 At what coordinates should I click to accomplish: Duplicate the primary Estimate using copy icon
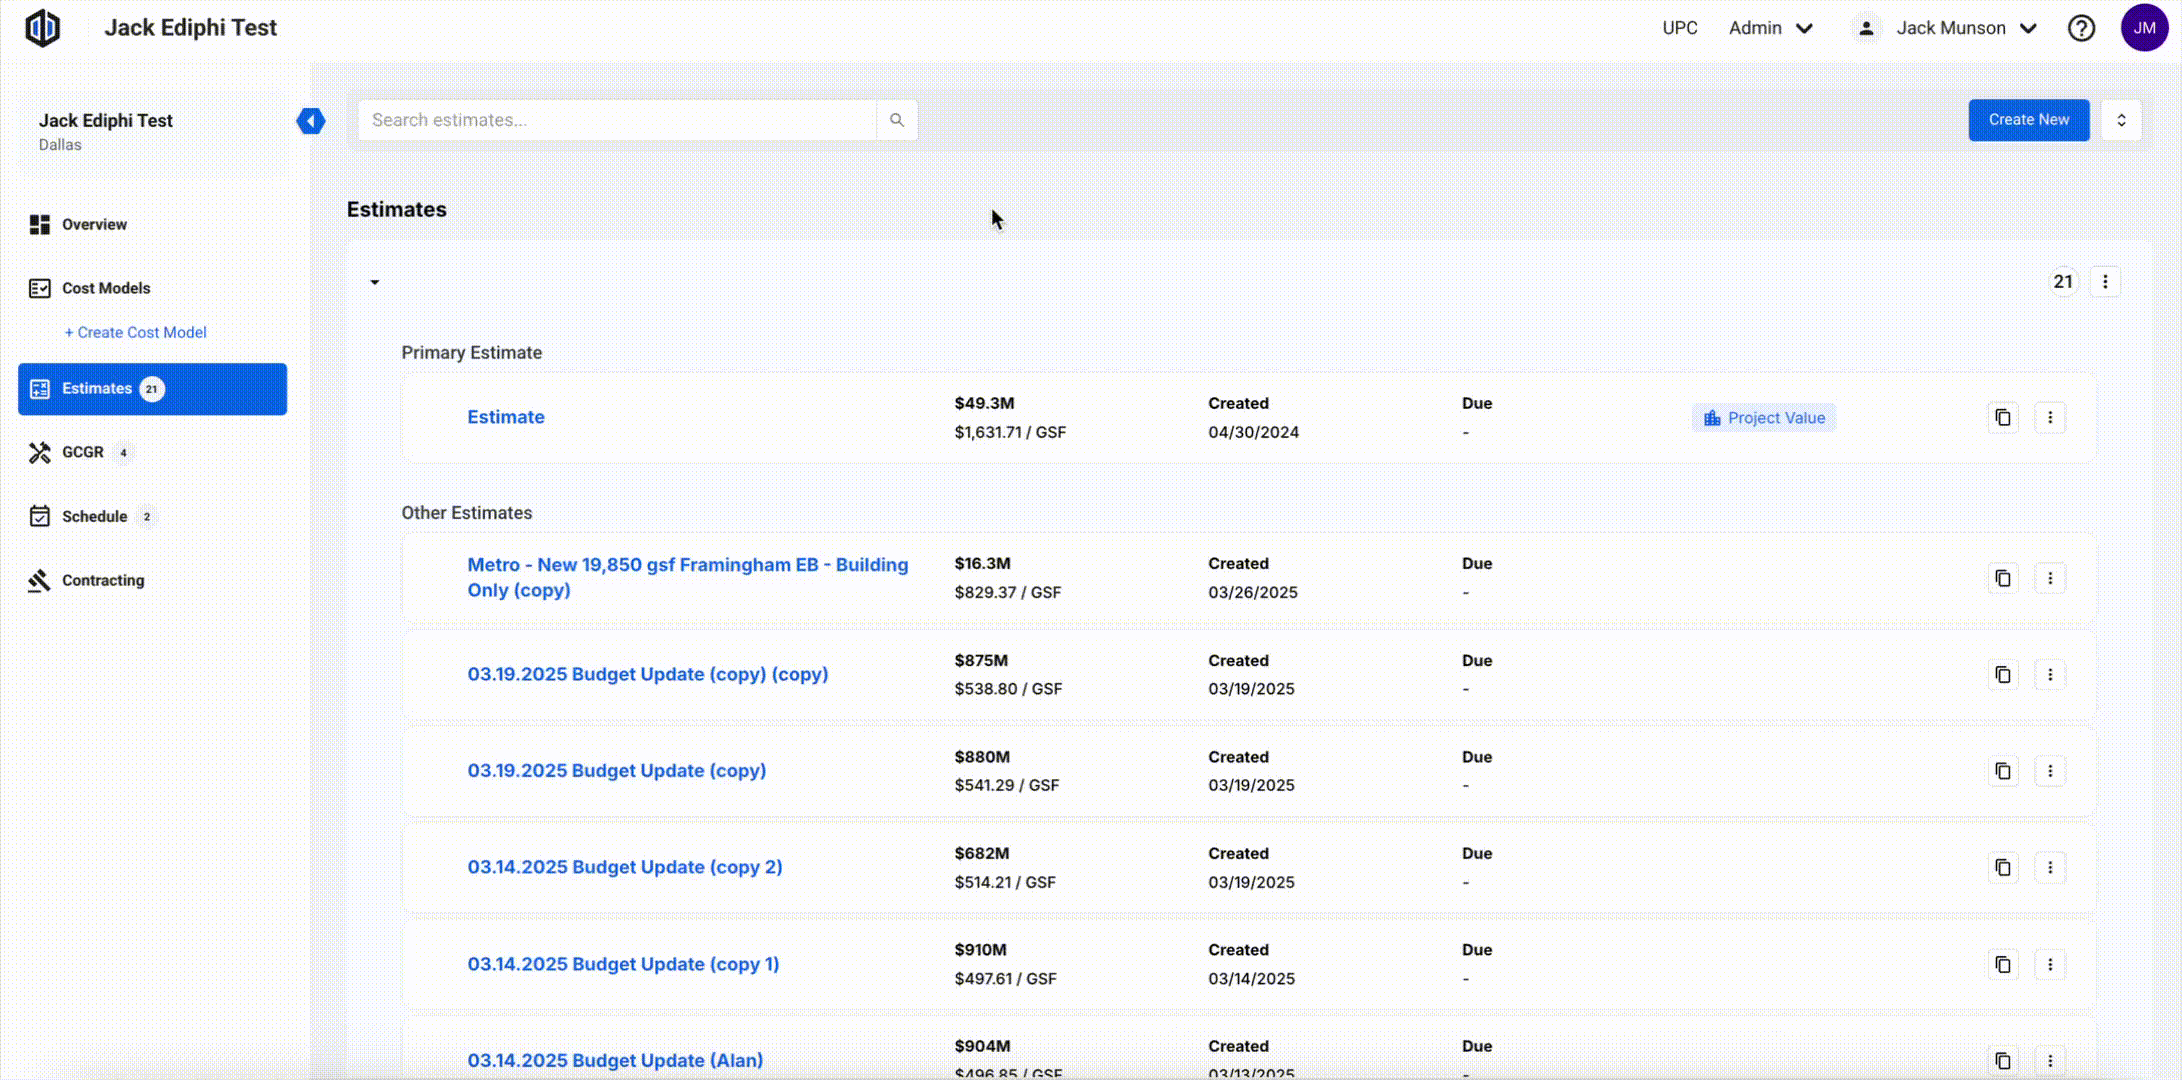pyautogui.click(x=2003, y=418)
